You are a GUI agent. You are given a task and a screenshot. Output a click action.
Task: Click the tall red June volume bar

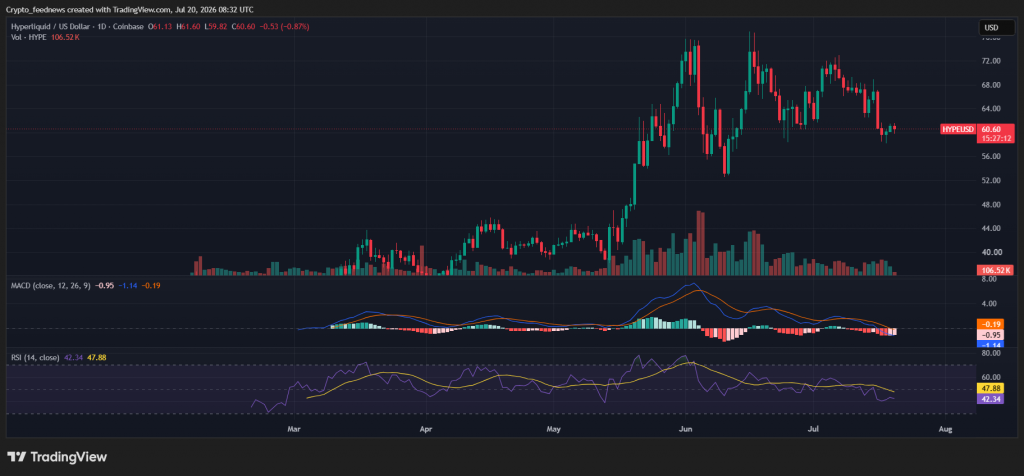(701, 243)
